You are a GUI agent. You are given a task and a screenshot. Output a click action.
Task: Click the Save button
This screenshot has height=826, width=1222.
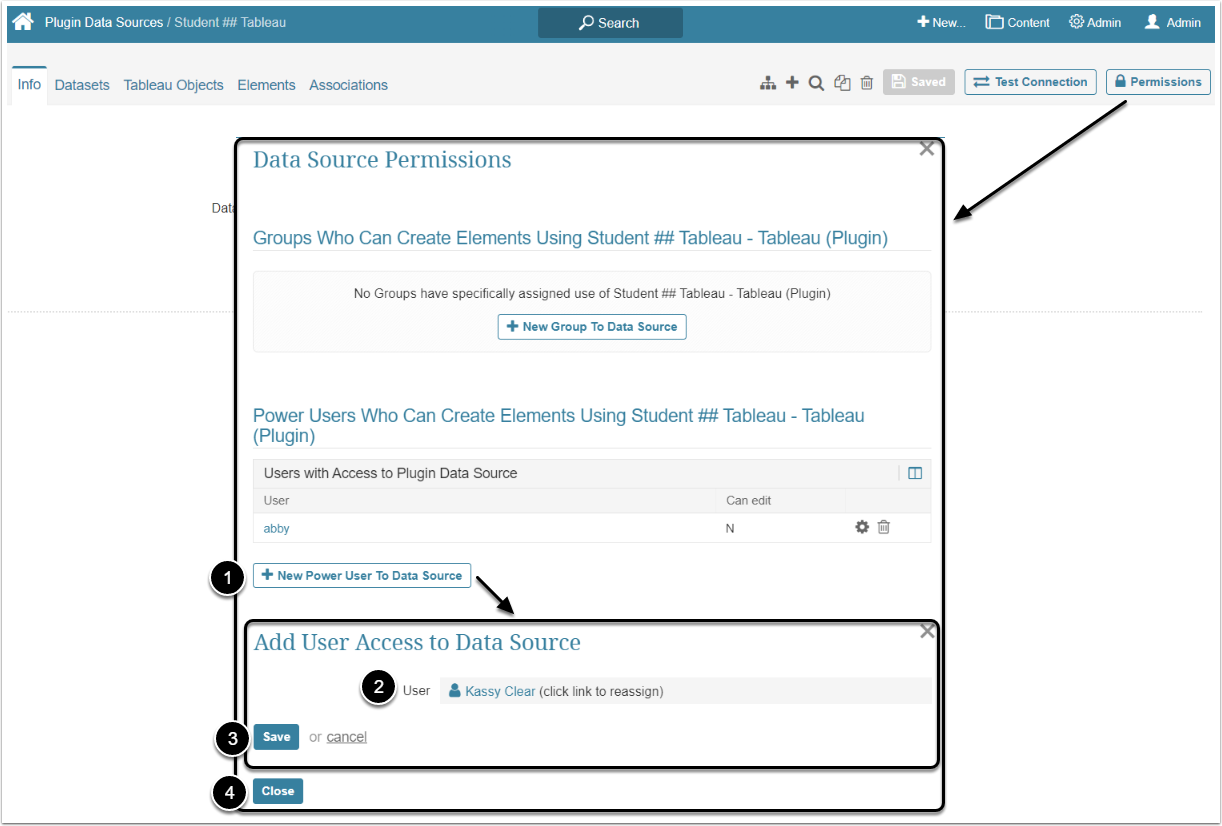276,737
